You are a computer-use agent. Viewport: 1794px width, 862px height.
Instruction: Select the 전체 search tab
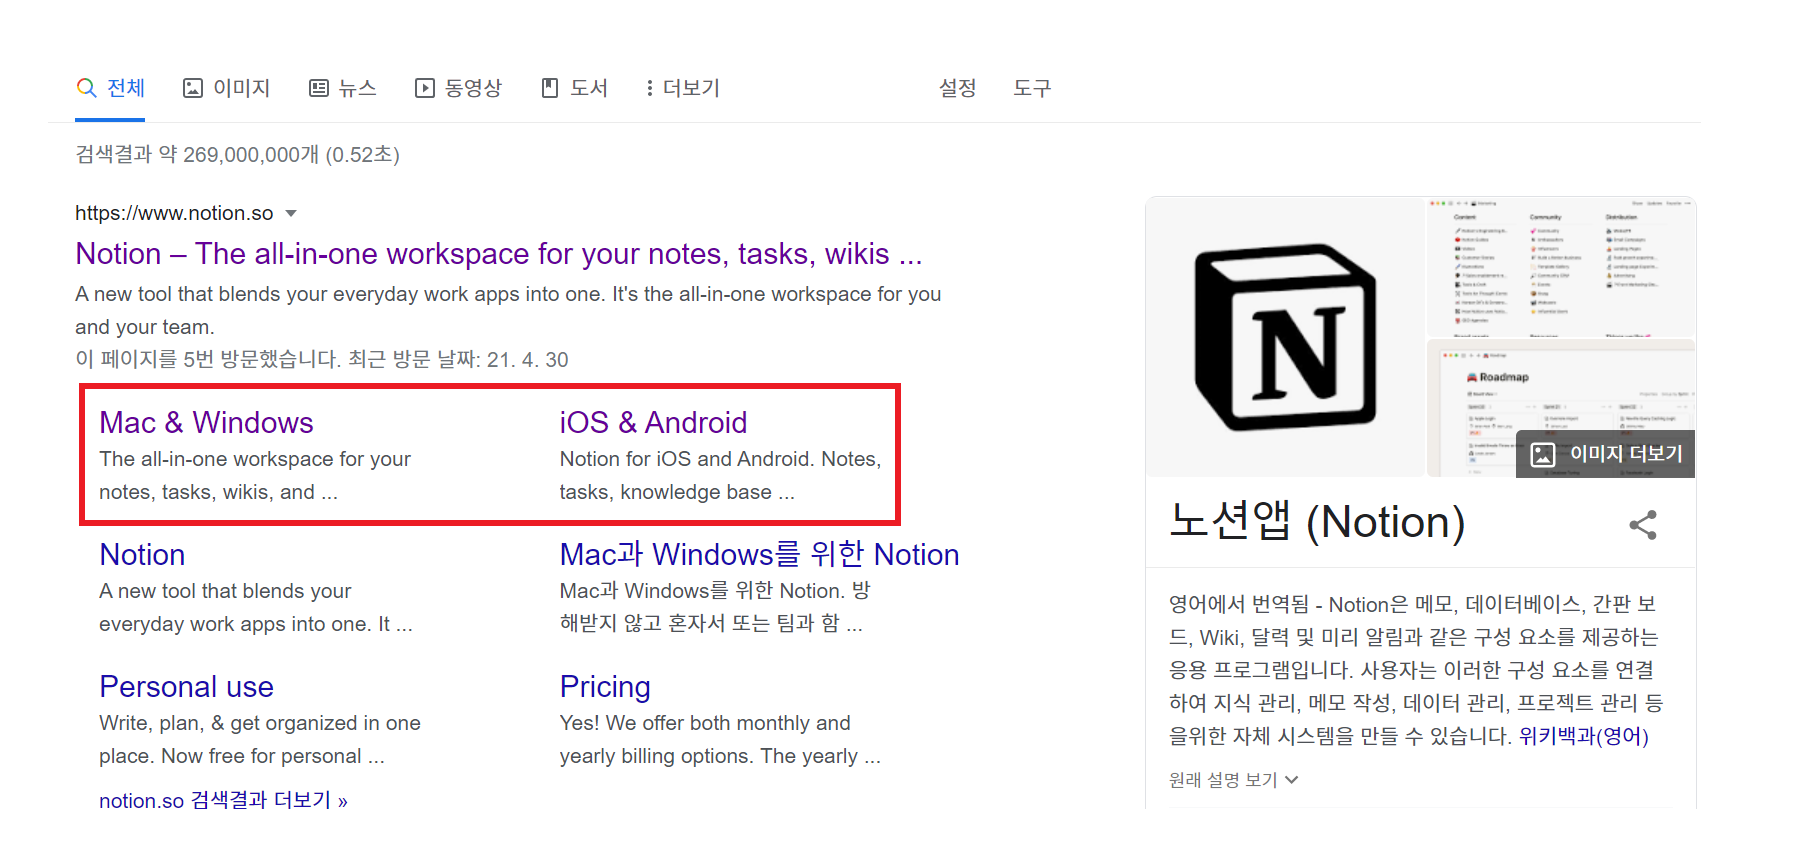(110, 88)
